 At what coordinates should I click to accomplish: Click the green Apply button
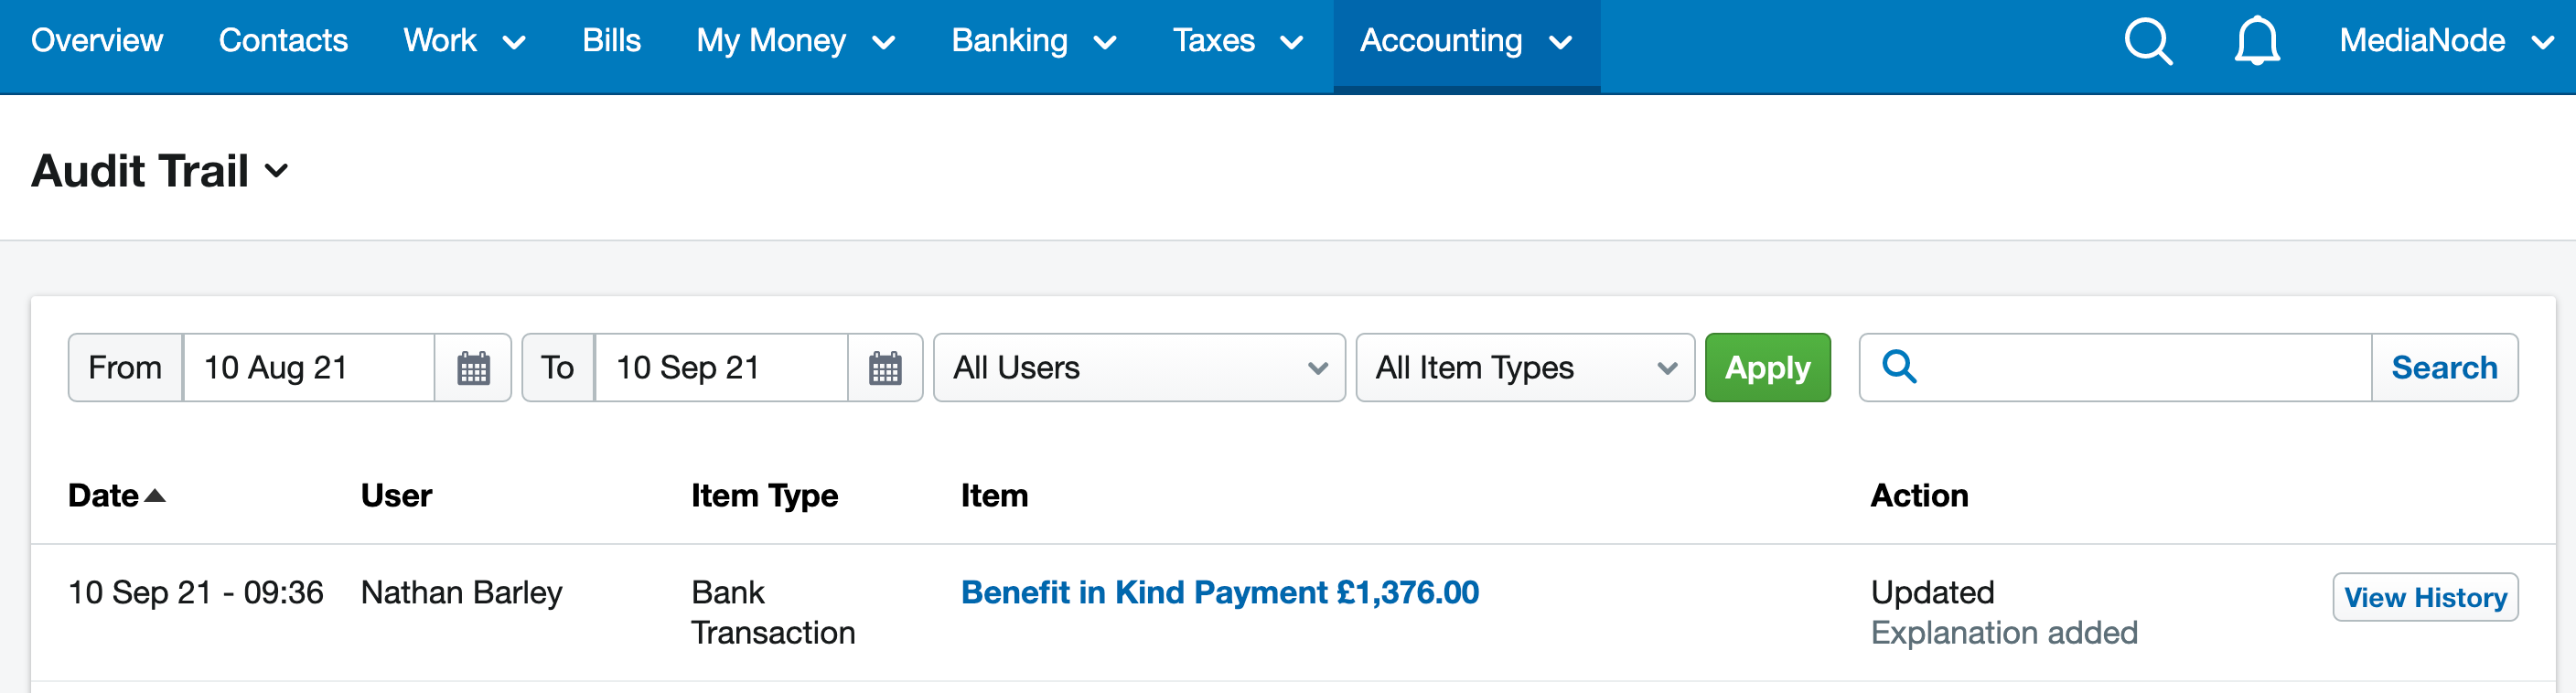pyautogui.click(x=1767, y=368)
